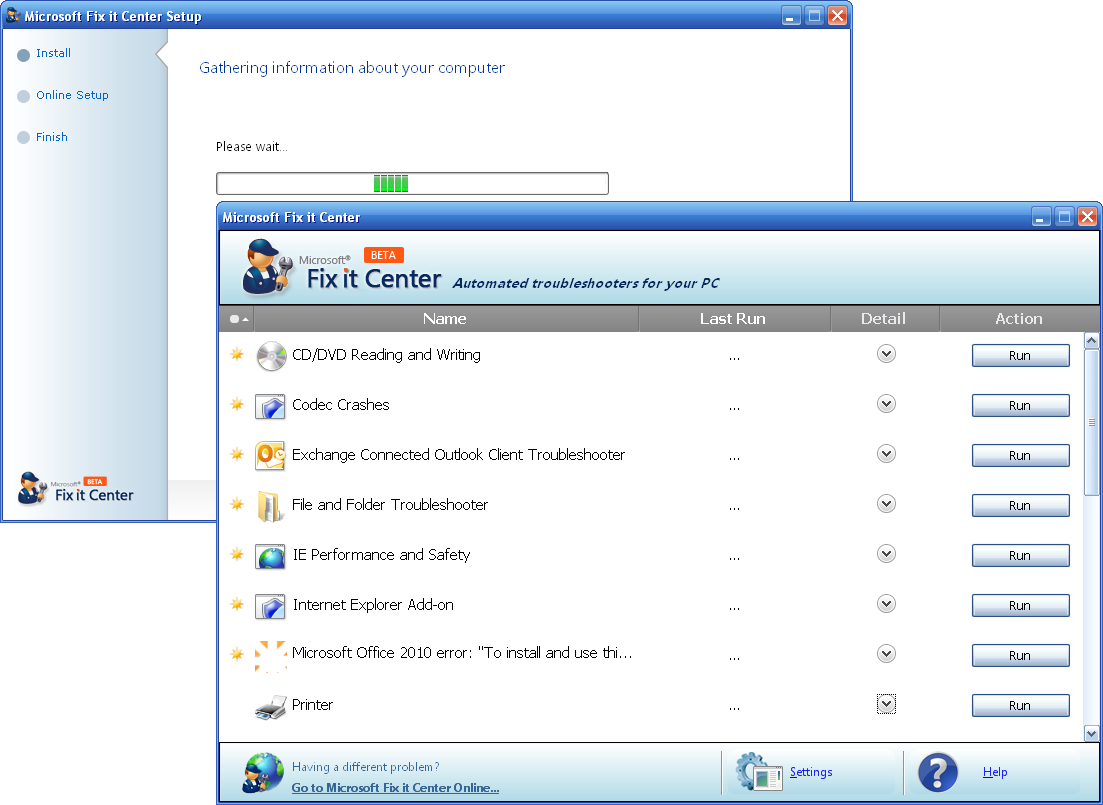Click the star marker beside IE Performance and Safety
This screenshot has height=805, width=1103.
(237, 554)
